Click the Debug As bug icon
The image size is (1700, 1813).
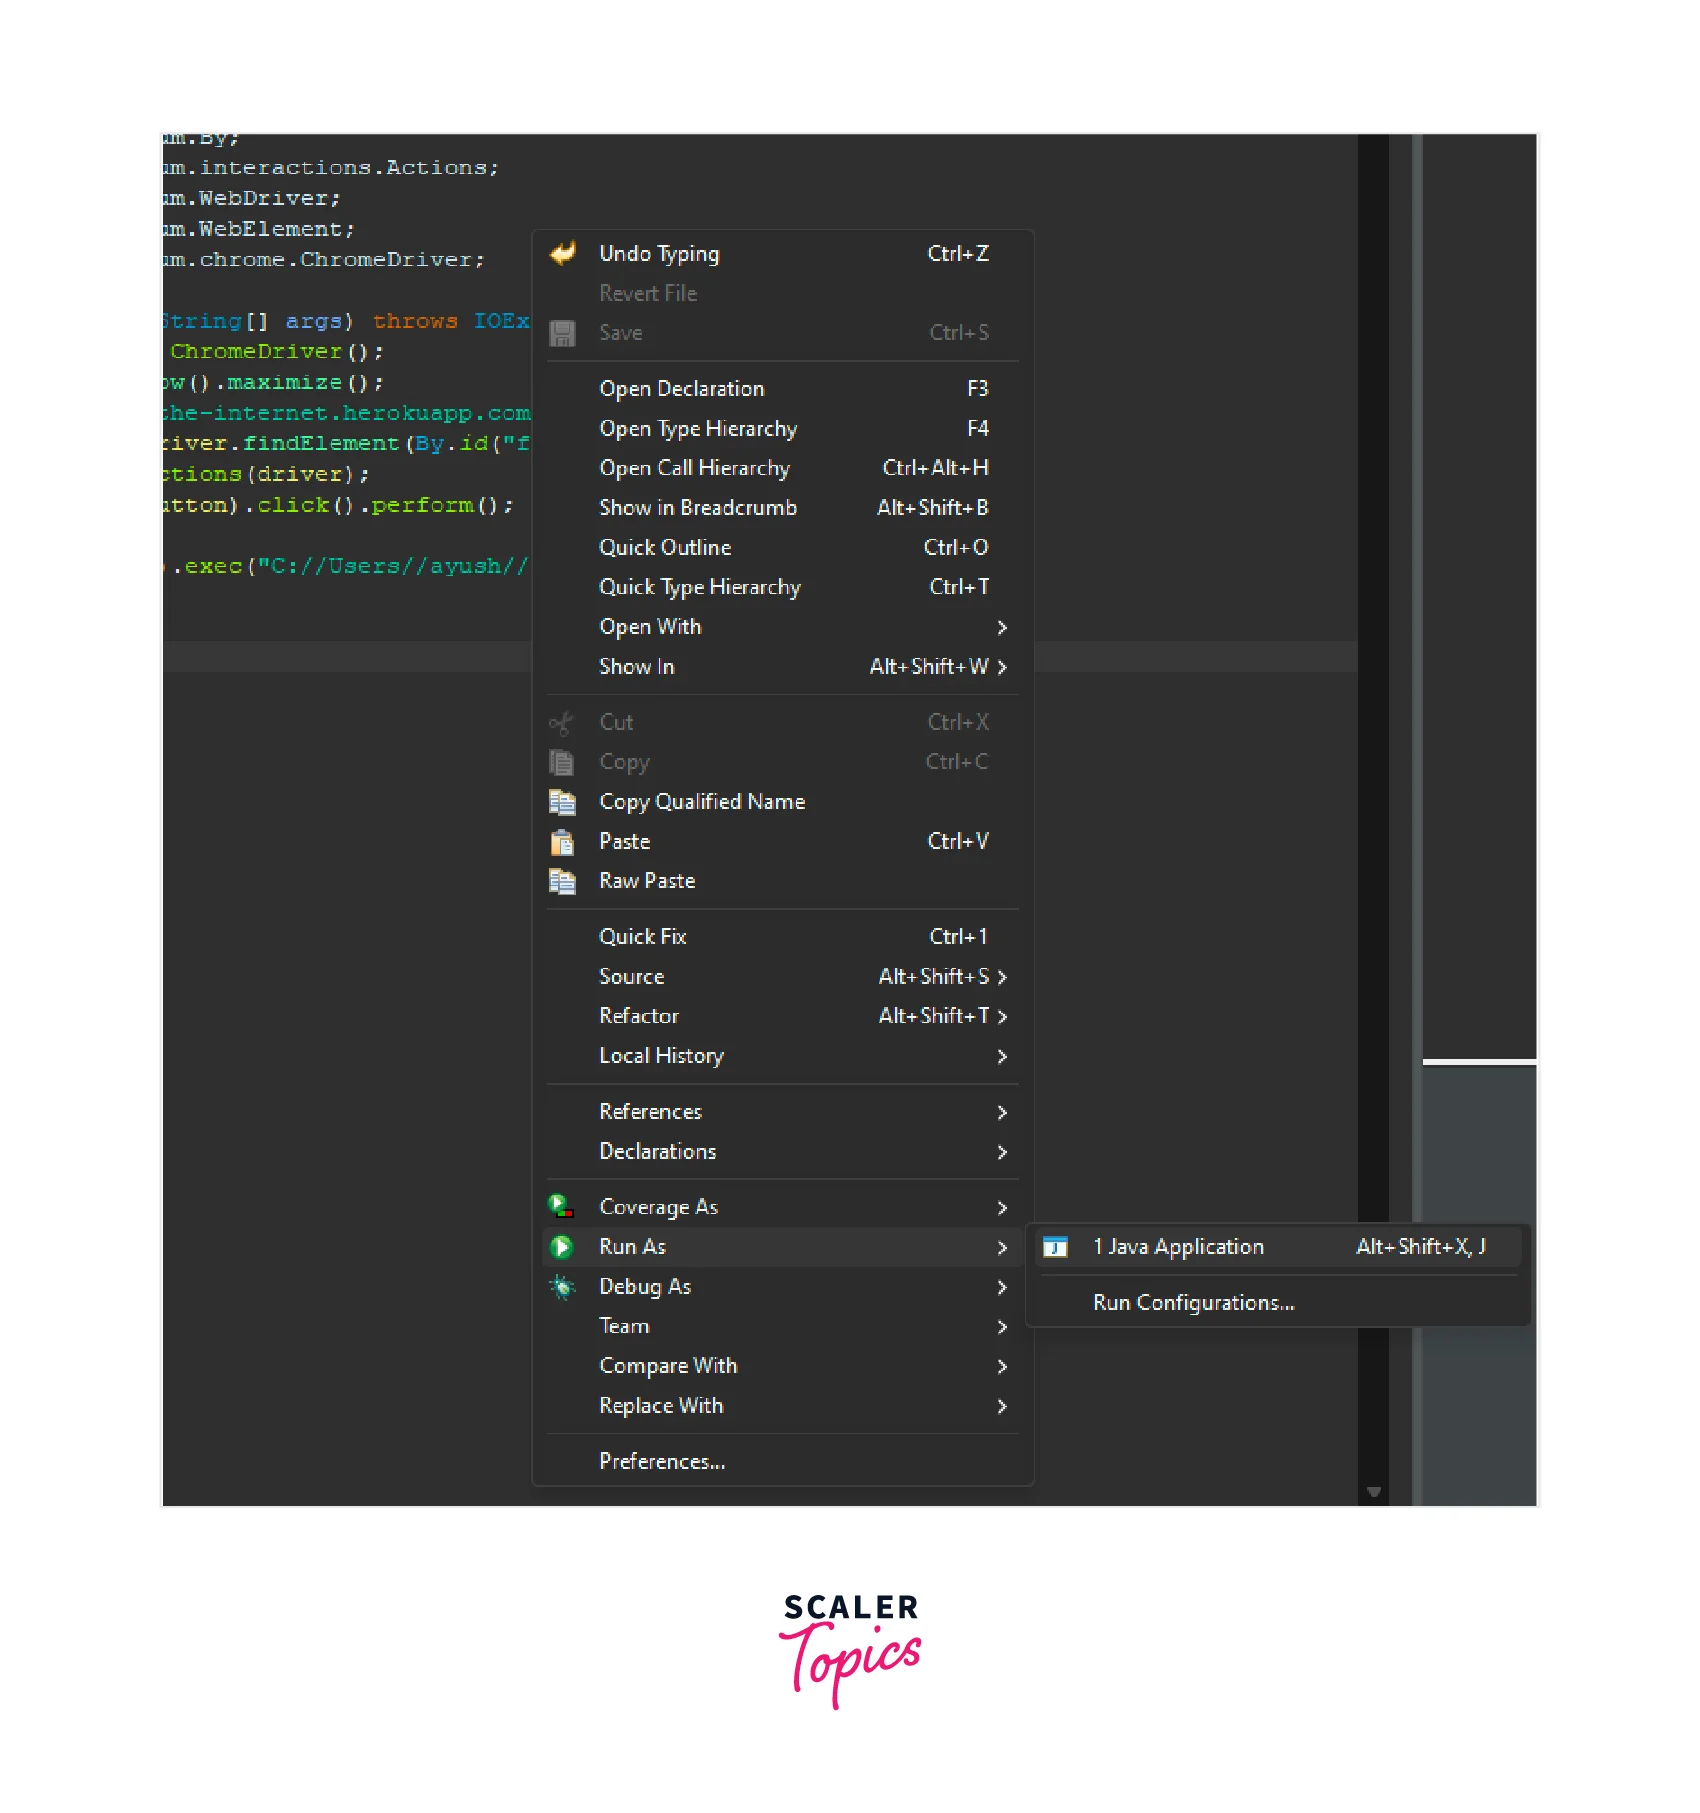pyautogui.click(x=562, y=1287)
